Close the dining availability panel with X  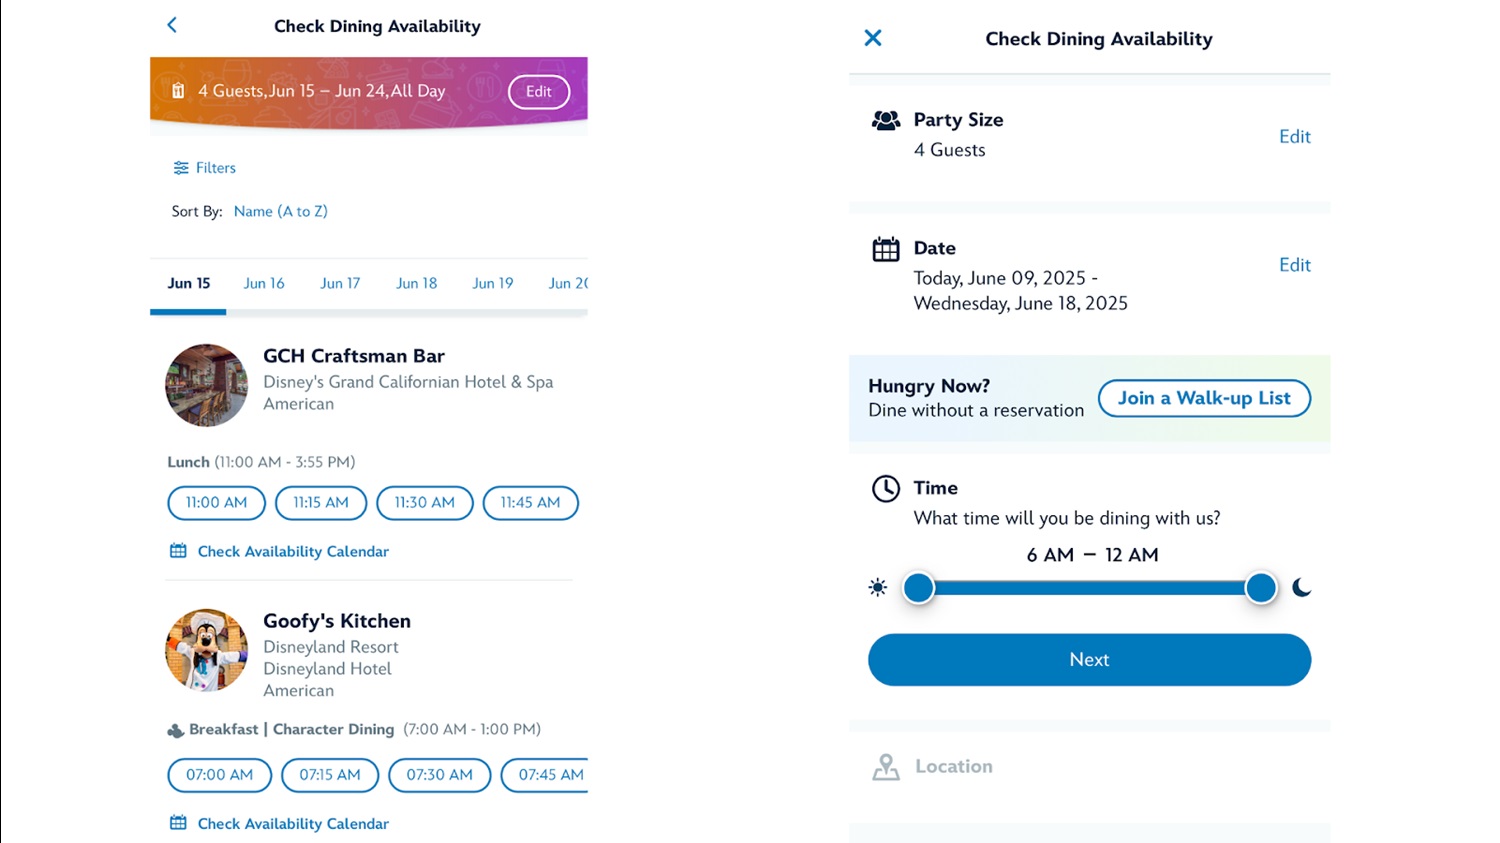873,38
